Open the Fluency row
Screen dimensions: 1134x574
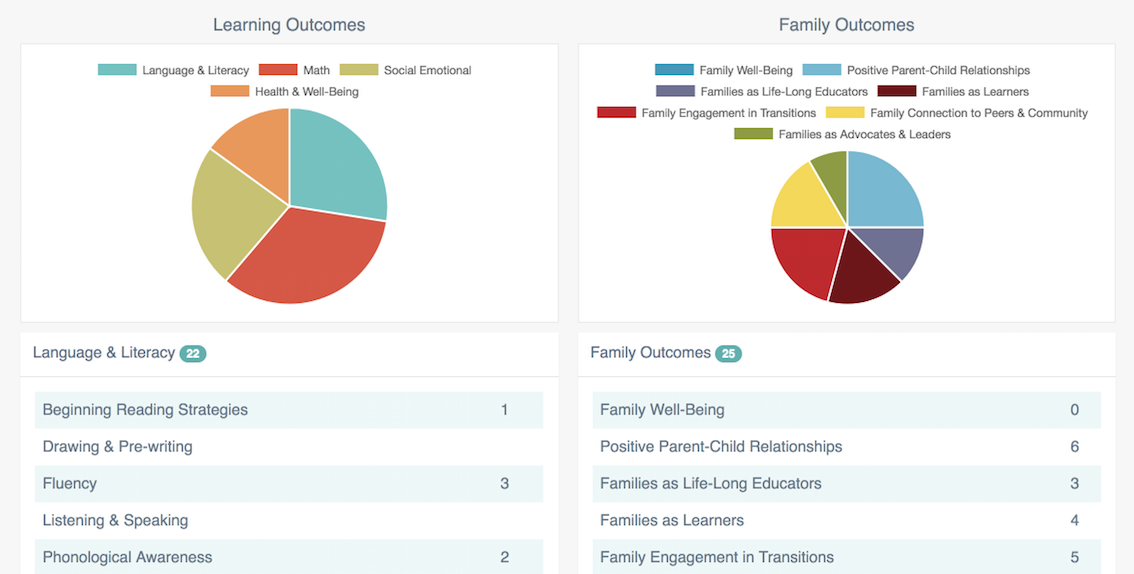pyautogui.click(x=288, y=483)
